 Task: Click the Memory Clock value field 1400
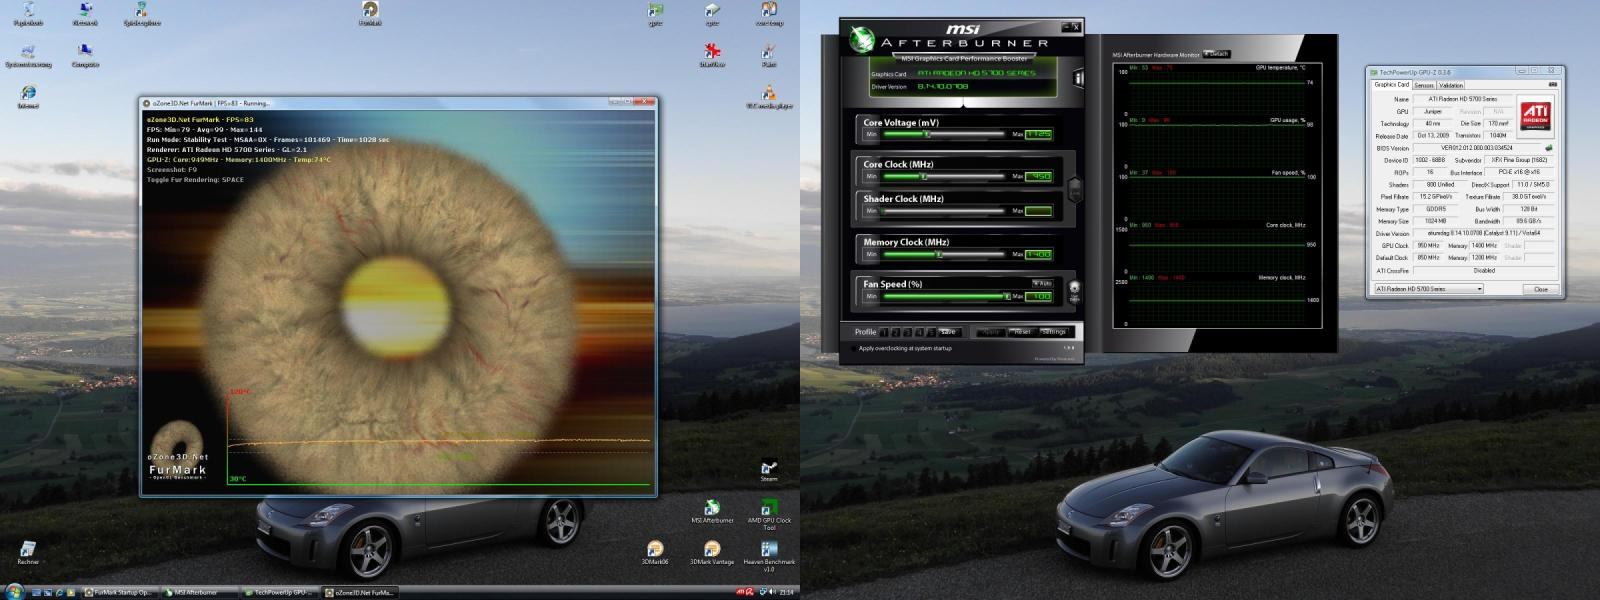pos(1038,254)
